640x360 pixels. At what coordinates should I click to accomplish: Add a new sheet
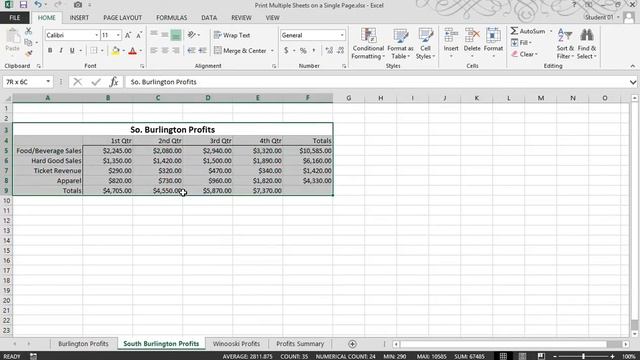[352, 344]
